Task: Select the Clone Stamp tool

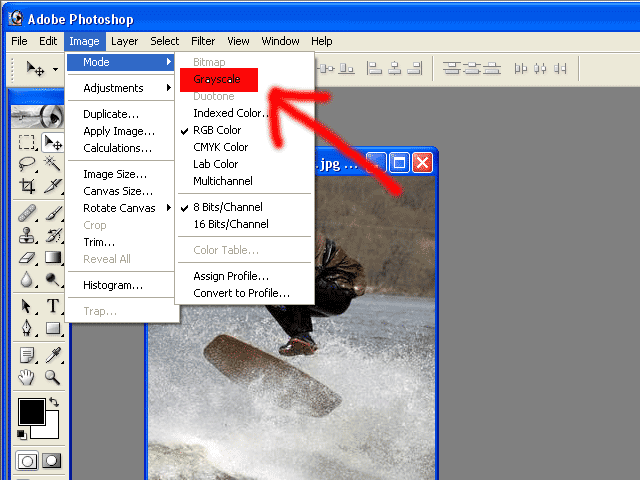Action: pos(27,236)
